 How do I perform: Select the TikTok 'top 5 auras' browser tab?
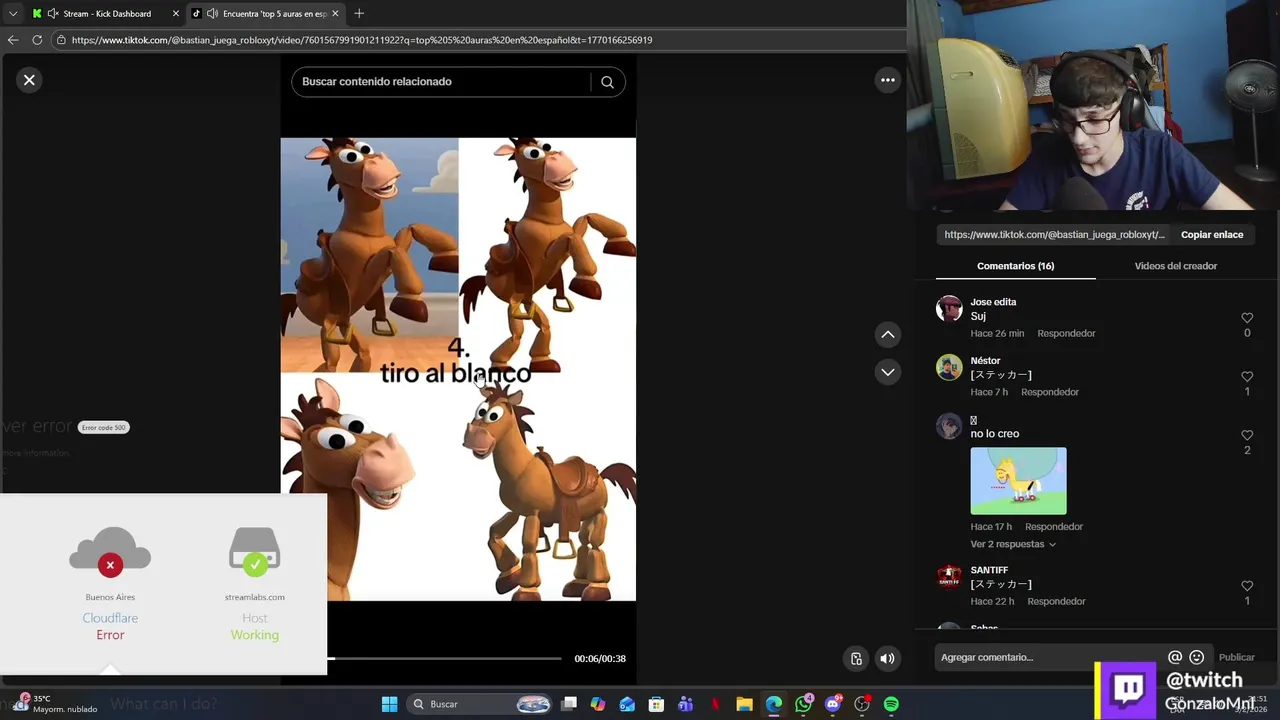tap(268, 14)
